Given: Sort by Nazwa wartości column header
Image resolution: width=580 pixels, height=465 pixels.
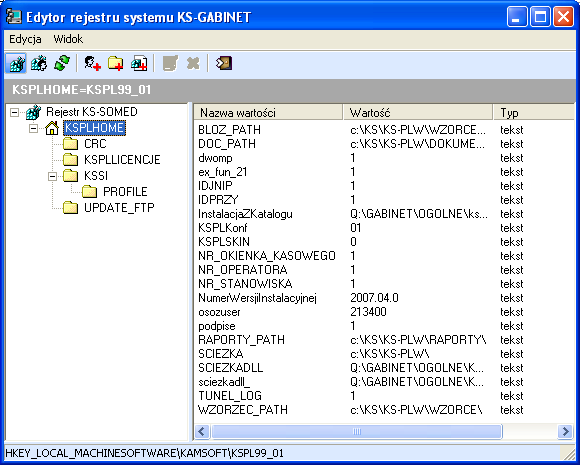Looking at the screenshot, I should [x=268, y=112].
